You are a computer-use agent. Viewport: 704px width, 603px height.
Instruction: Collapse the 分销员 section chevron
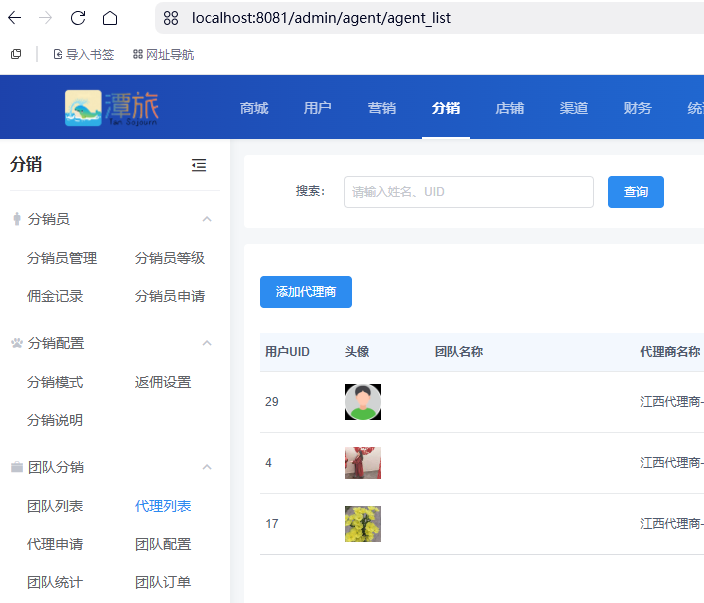[207, 219]
